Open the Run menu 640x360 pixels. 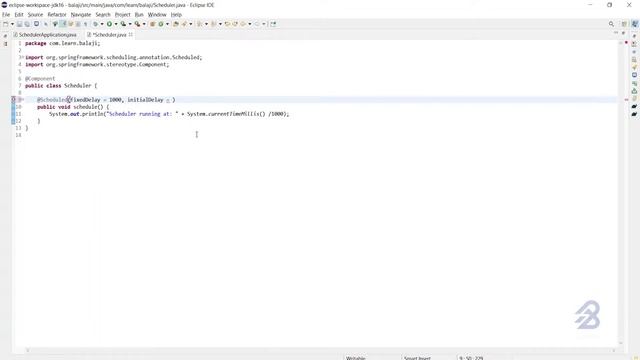pyautogui.click(x=139, y=15)
